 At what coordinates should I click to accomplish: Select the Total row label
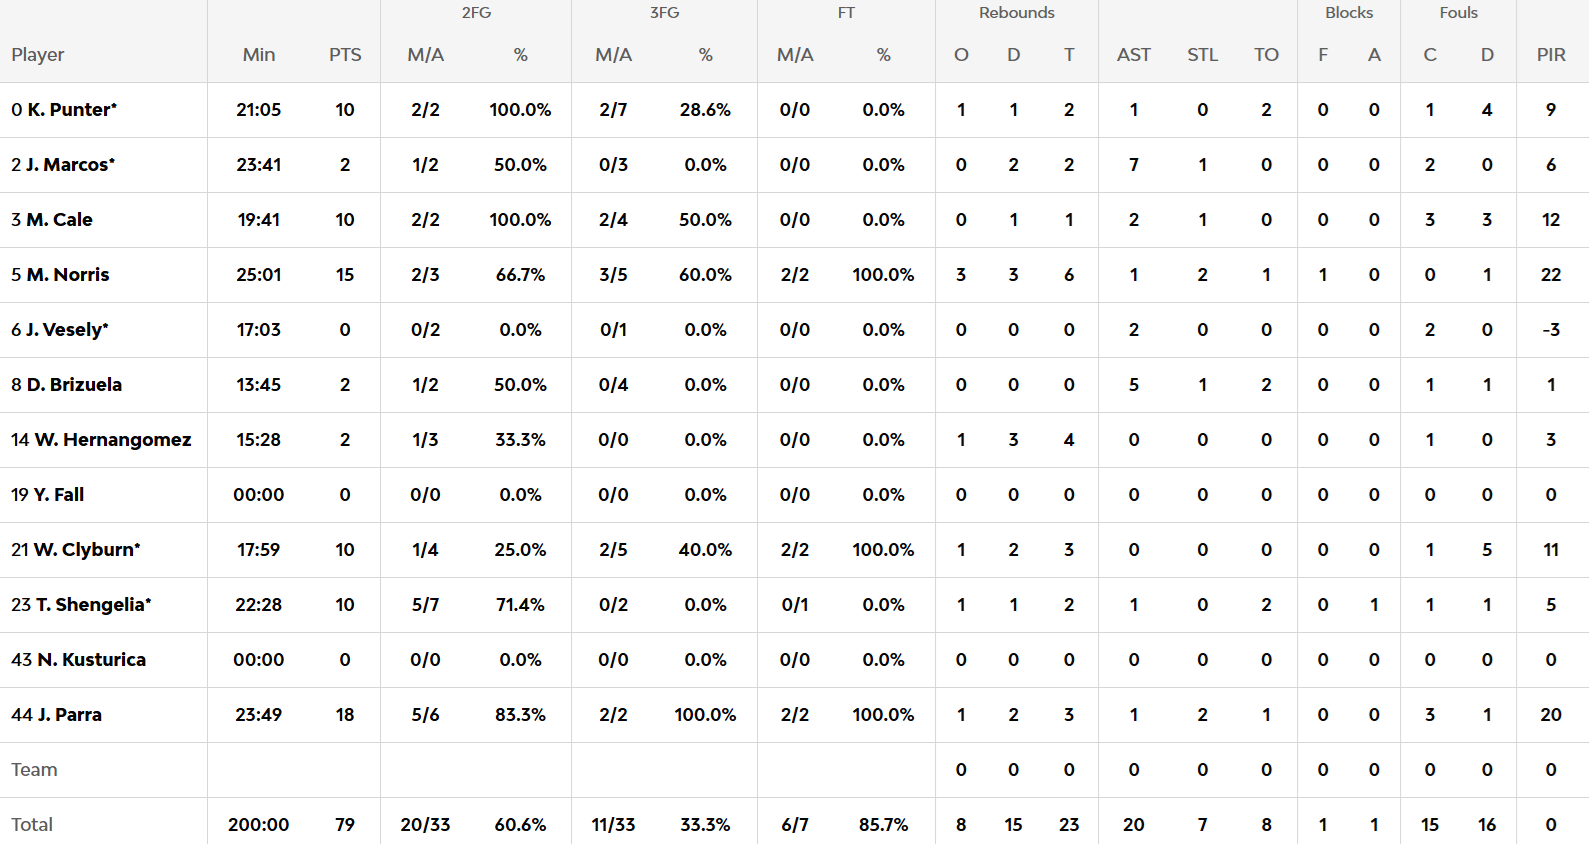pos(32,825)
